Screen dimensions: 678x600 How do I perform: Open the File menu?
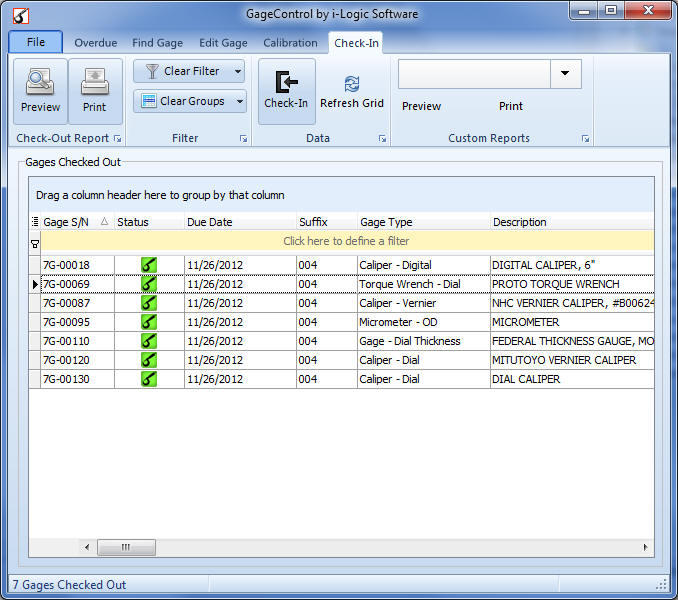[x=35, y=43]
